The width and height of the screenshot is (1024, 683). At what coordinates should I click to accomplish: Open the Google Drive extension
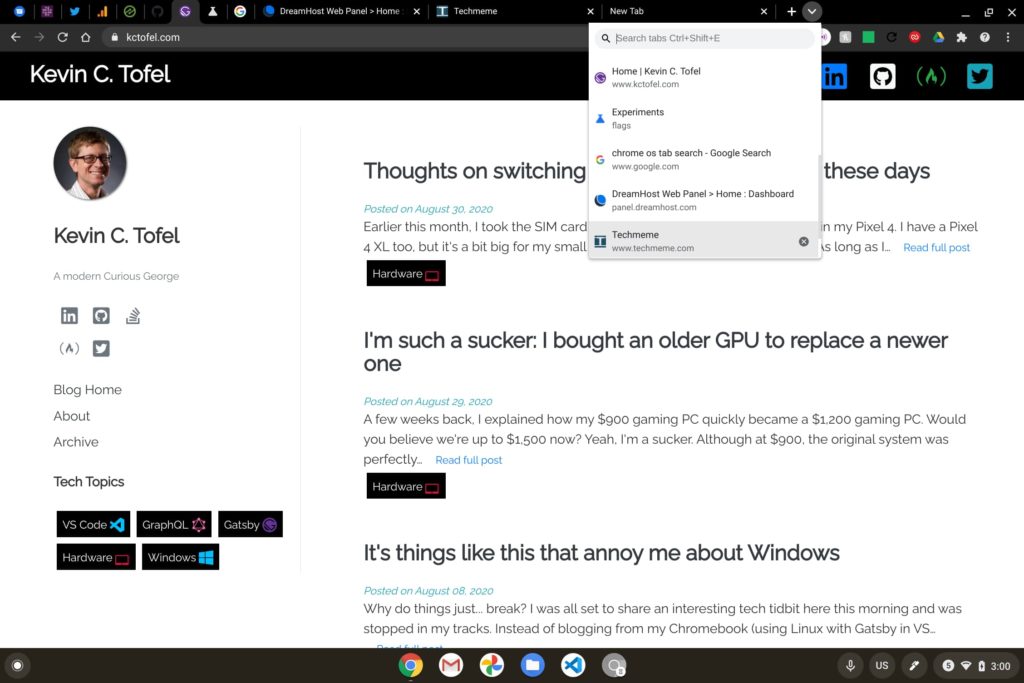[x=938, y=37]
